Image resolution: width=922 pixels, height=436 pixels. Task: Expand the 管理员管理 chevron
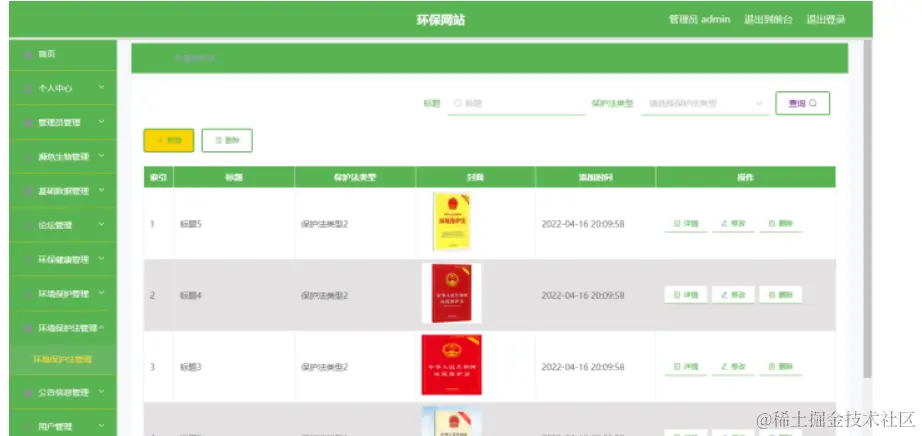[x=101, y=122]
